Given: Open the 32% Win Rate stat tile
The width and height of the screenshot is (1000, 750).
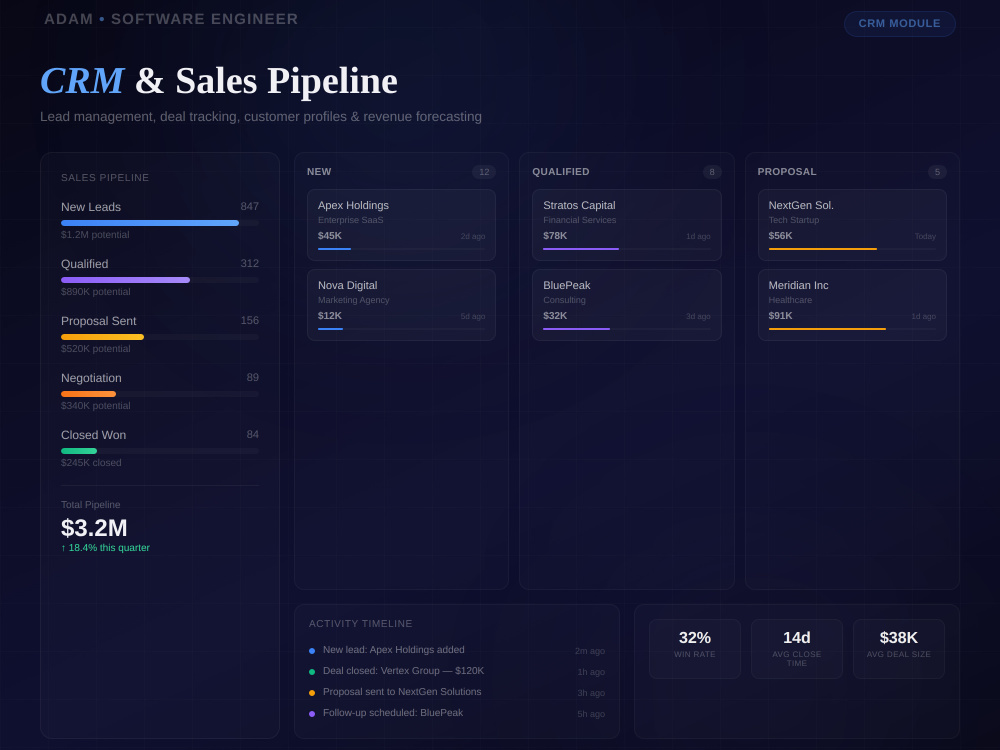Looking at the screenshot, I should point(695,649).
